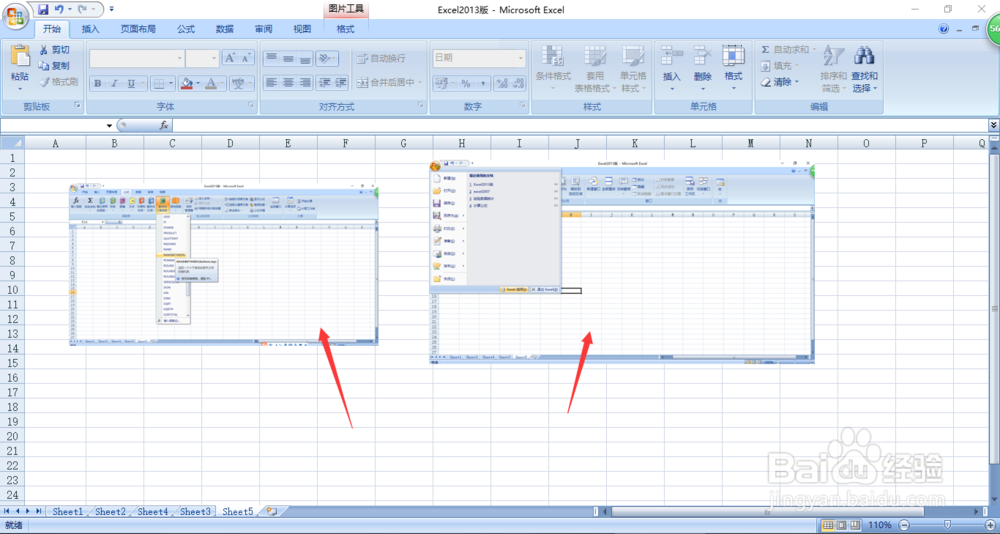Click the insert function fx button
1000x534 pixels.
point(164,125)
